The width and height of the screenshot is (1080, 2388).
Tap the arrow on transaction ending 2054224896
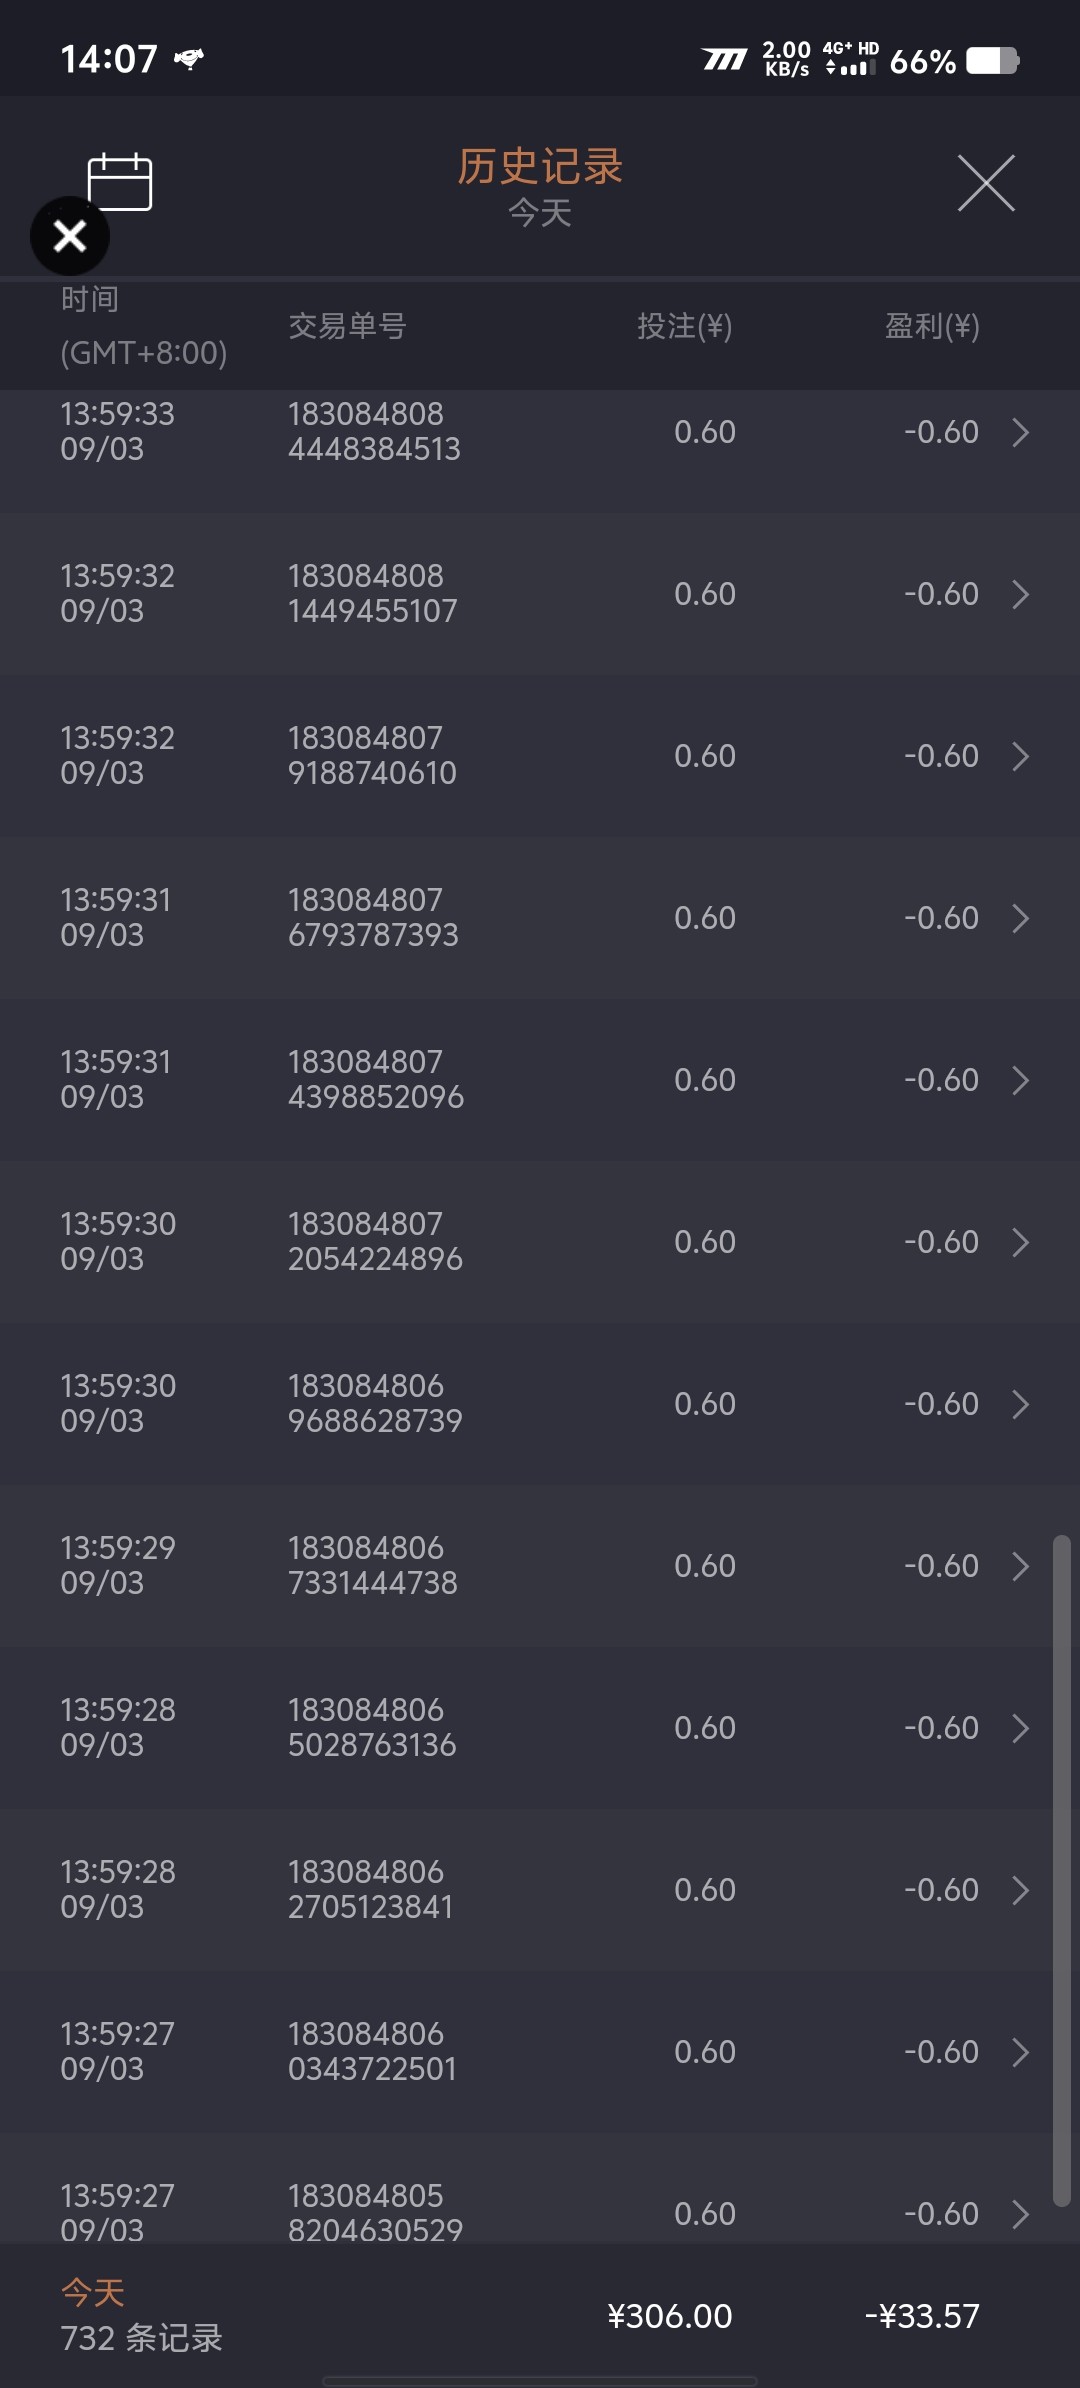coord(1020,1242)
